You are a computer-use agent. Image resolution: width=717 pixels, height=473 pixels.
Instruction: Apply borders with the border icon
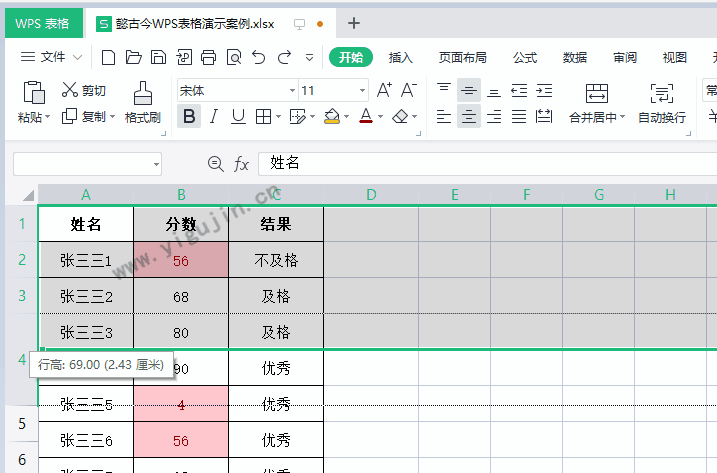[x=263, y=117]
